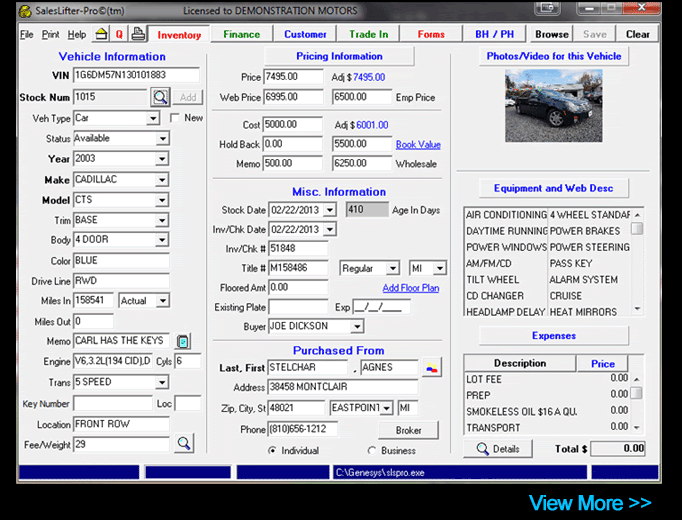
Task: Click the expenses list scrollbar up arrow
Action: [636, 379]
